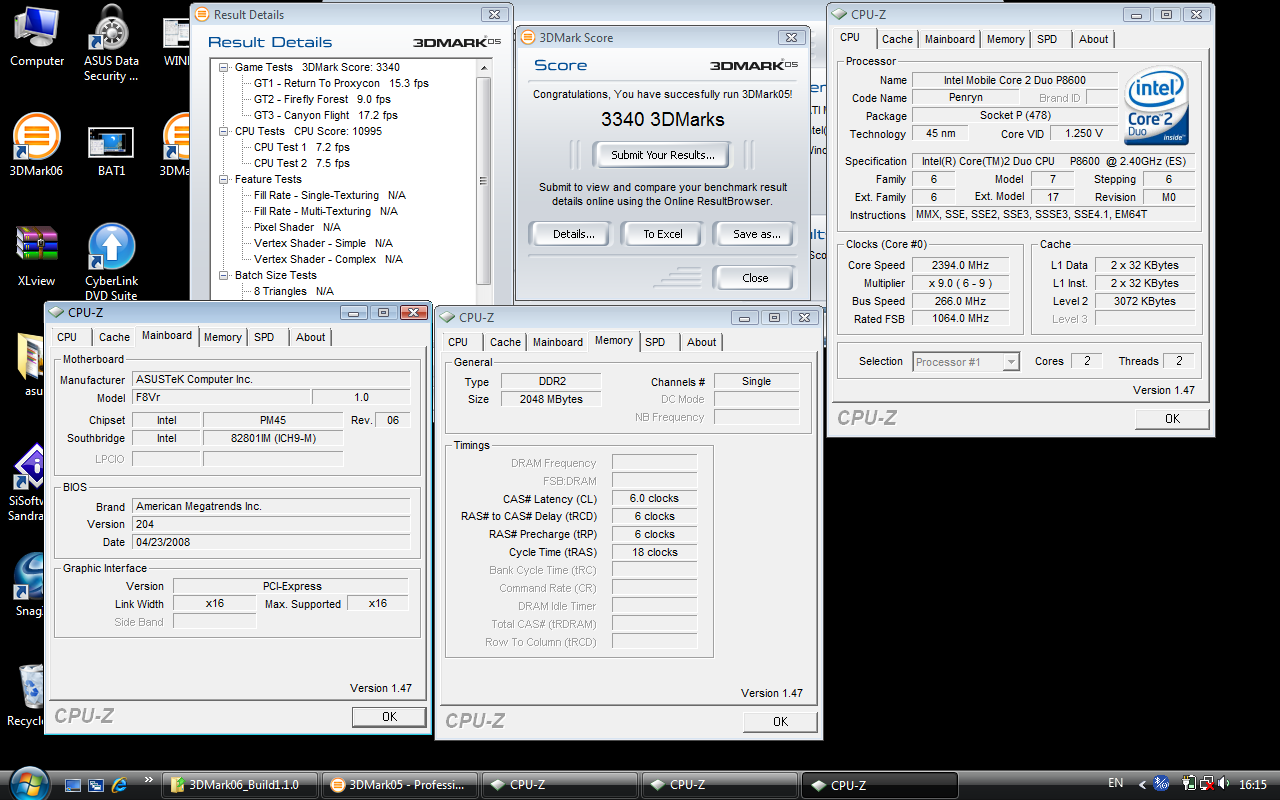The height and width of the screenshot is (800, 1280).
Task: Launch the ASUS Data Security shortcut
Action: click(111, 42)
